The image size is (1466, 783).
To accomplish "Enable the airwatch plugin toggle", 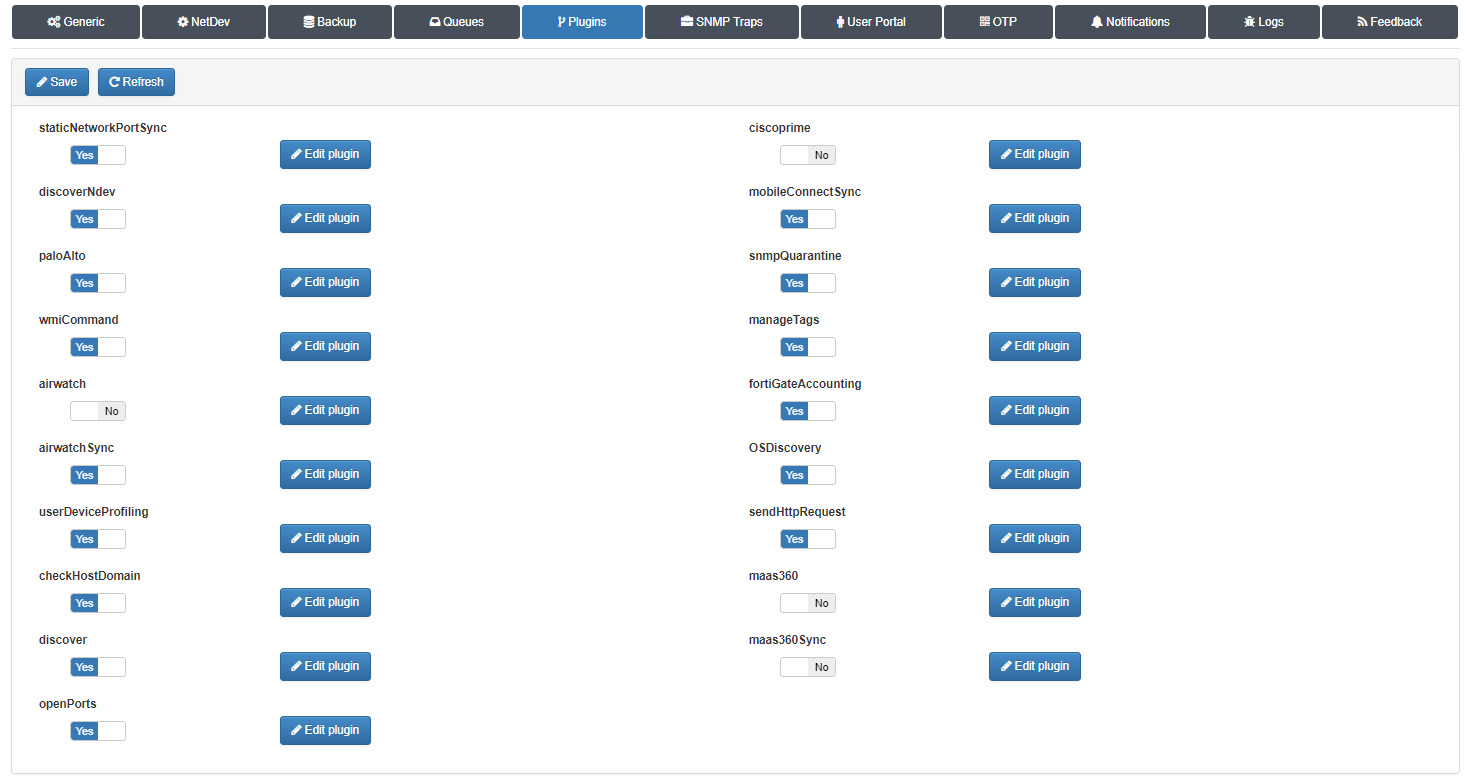I will pyautogui.click(x=98, y=411).
